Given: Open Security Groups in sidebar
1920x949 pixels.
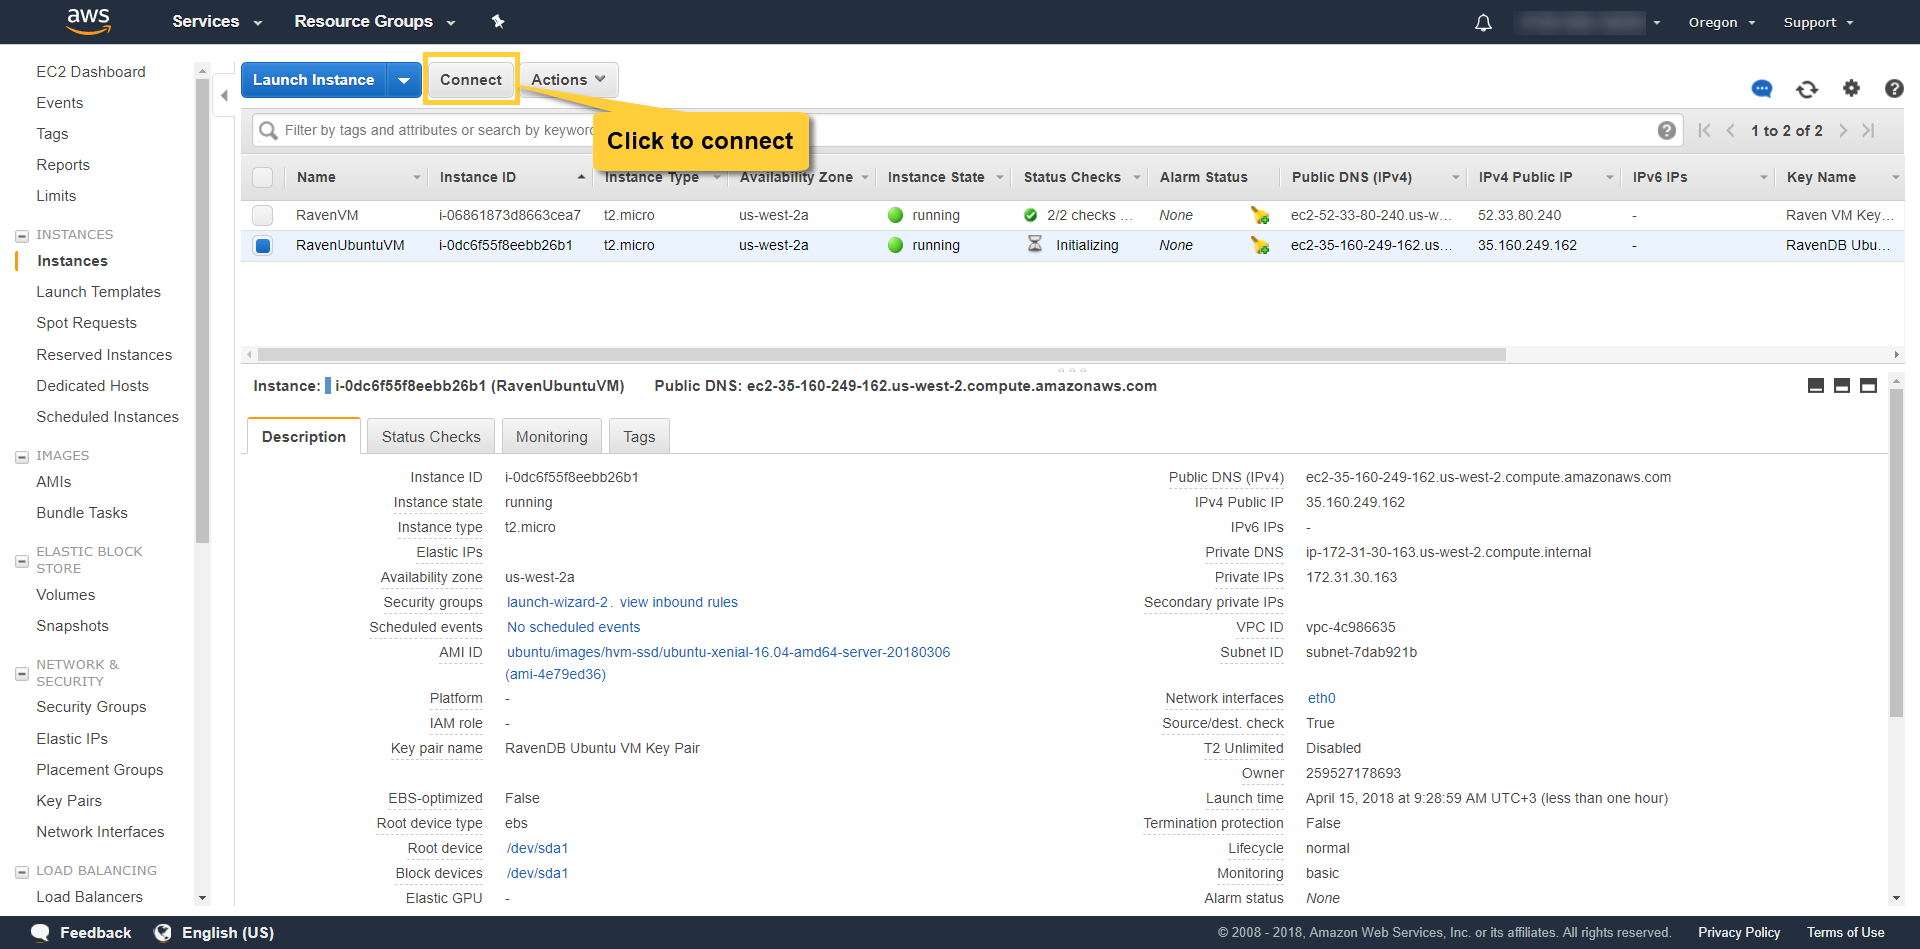Looking at the screenshot, I should pos(91,707).
